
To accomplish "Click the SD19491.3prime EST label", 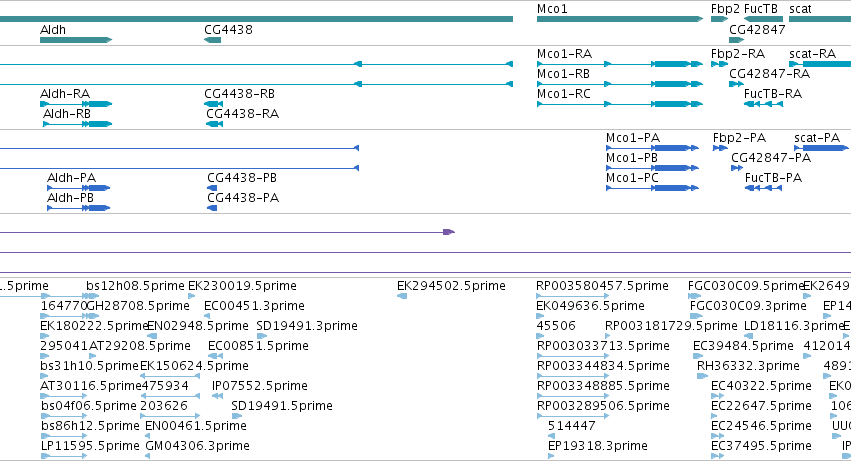I will [x=307, y=326].
